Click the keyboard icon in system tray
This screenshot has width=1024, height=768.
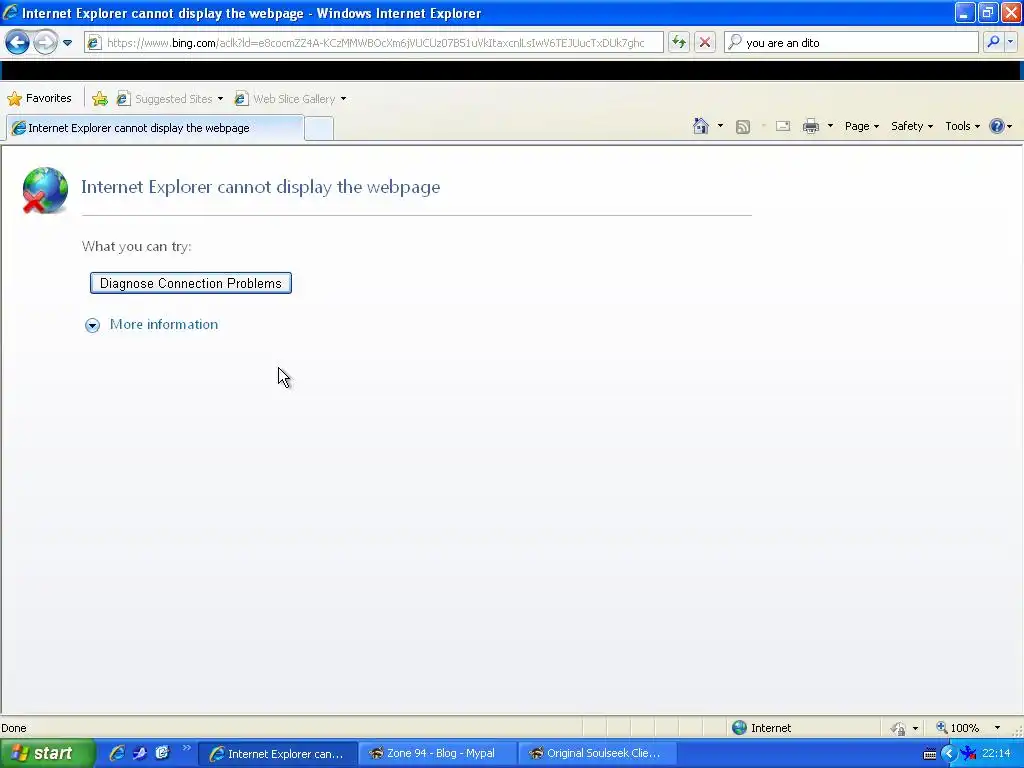(929, 754)
